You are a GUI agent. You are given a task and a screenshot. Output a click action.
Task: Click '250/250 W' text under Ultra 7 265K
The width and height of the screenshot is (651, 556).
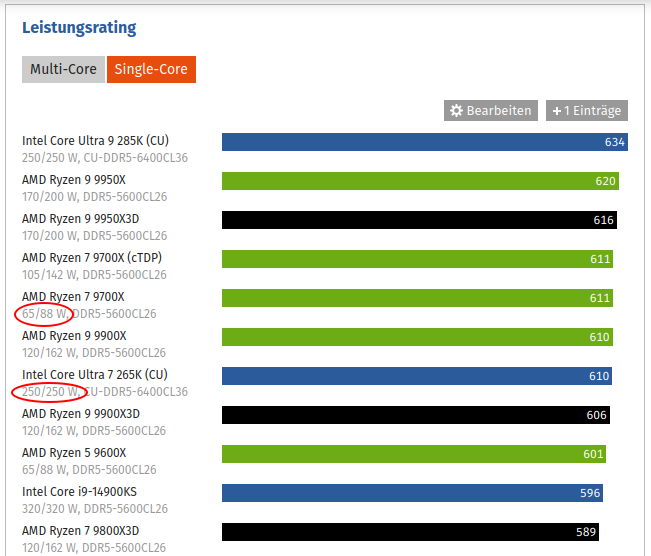click(49, 392)
